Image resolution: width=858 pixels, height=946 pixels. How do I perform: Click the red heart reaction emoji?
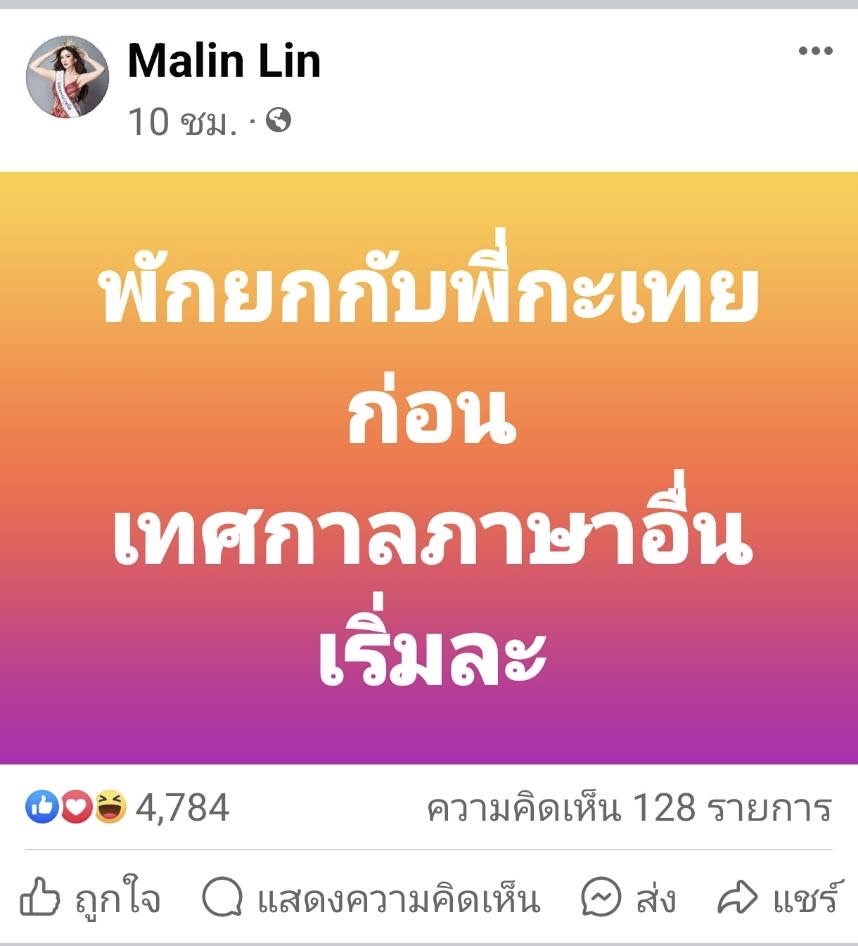click(x=76, y=807)
